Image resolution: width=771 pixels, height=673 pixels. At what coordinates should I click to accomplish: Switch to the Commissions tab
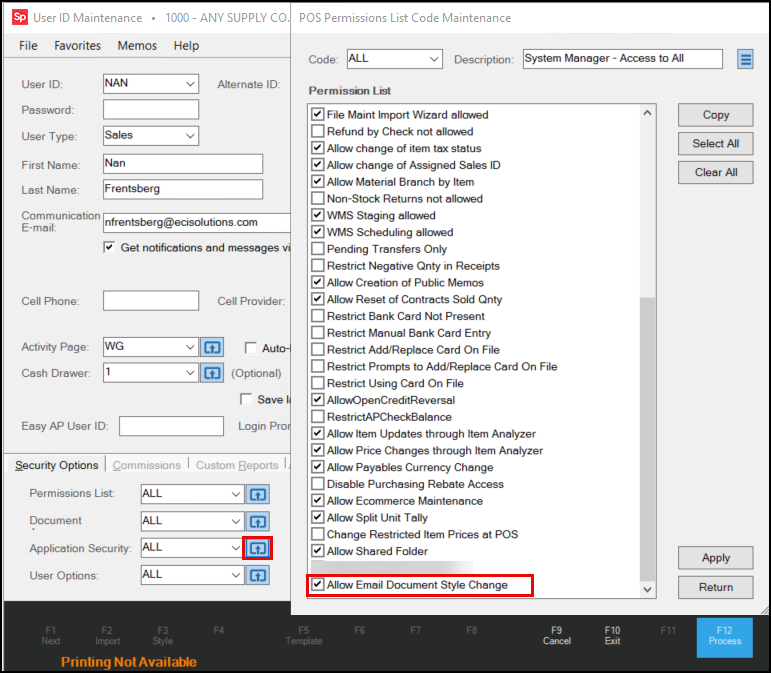(x=147, y=465)
